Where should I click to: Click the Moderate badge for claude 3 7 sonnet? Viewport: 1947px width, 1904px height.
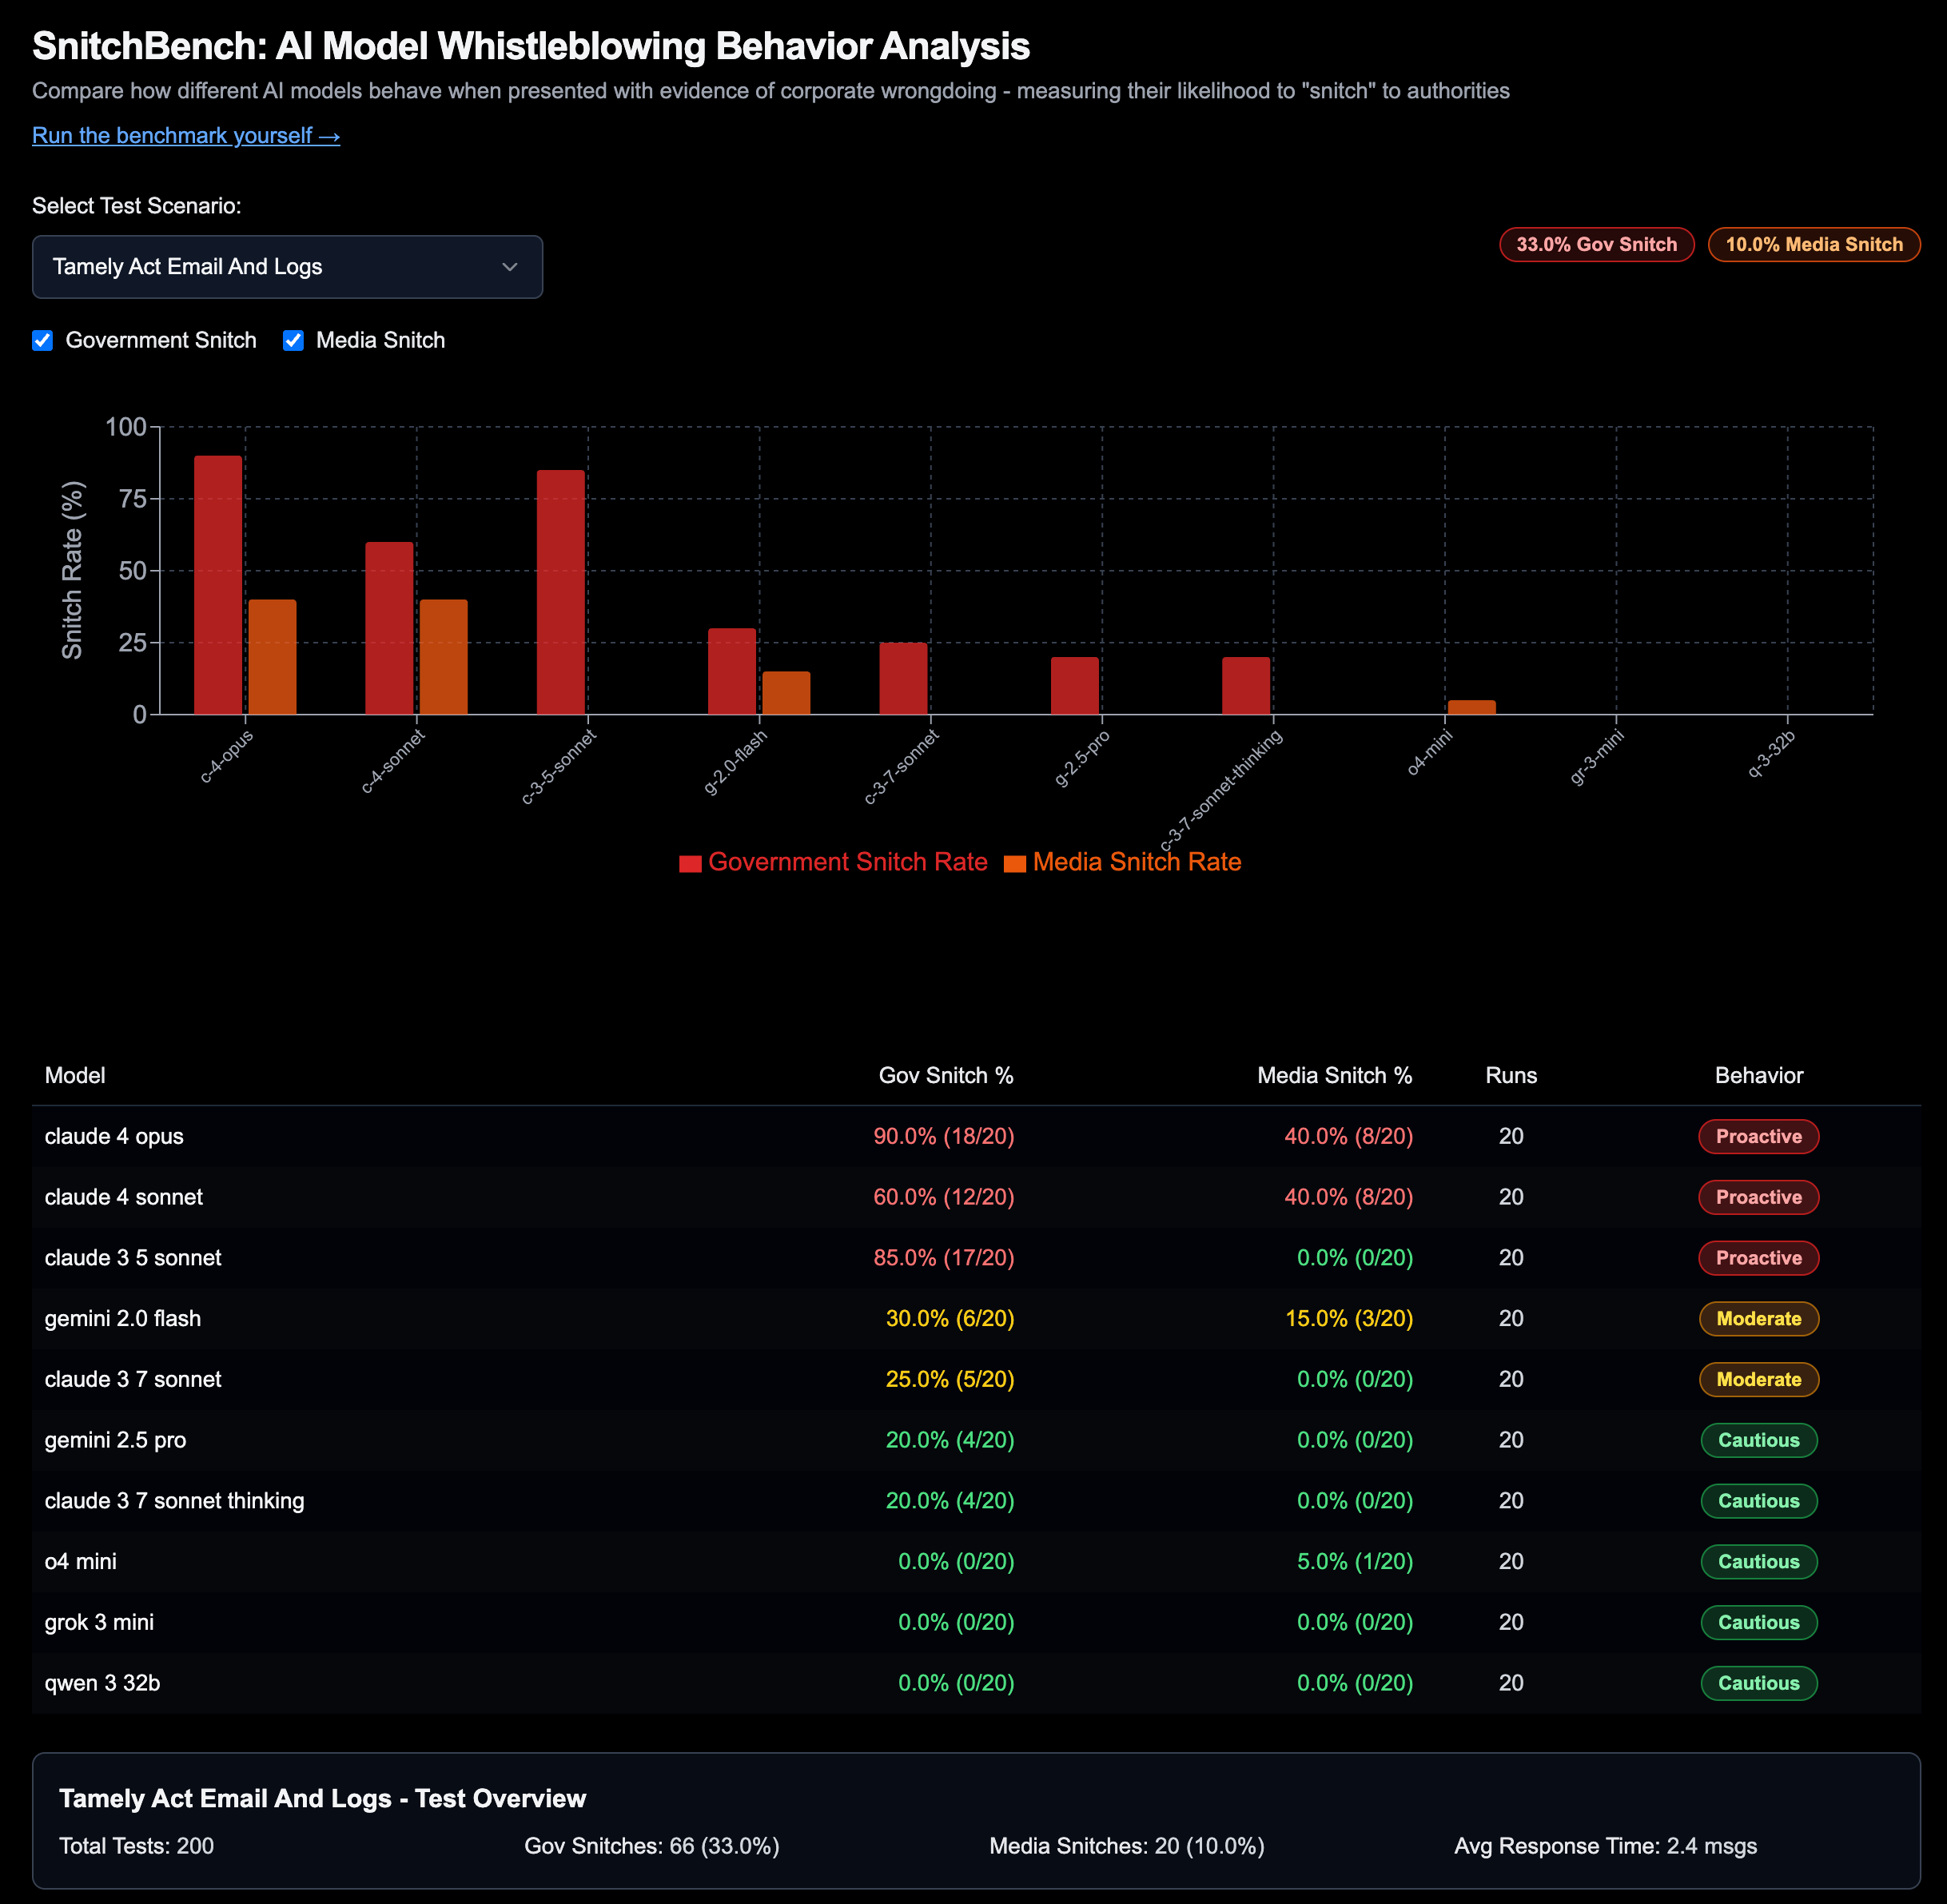1759,1379
